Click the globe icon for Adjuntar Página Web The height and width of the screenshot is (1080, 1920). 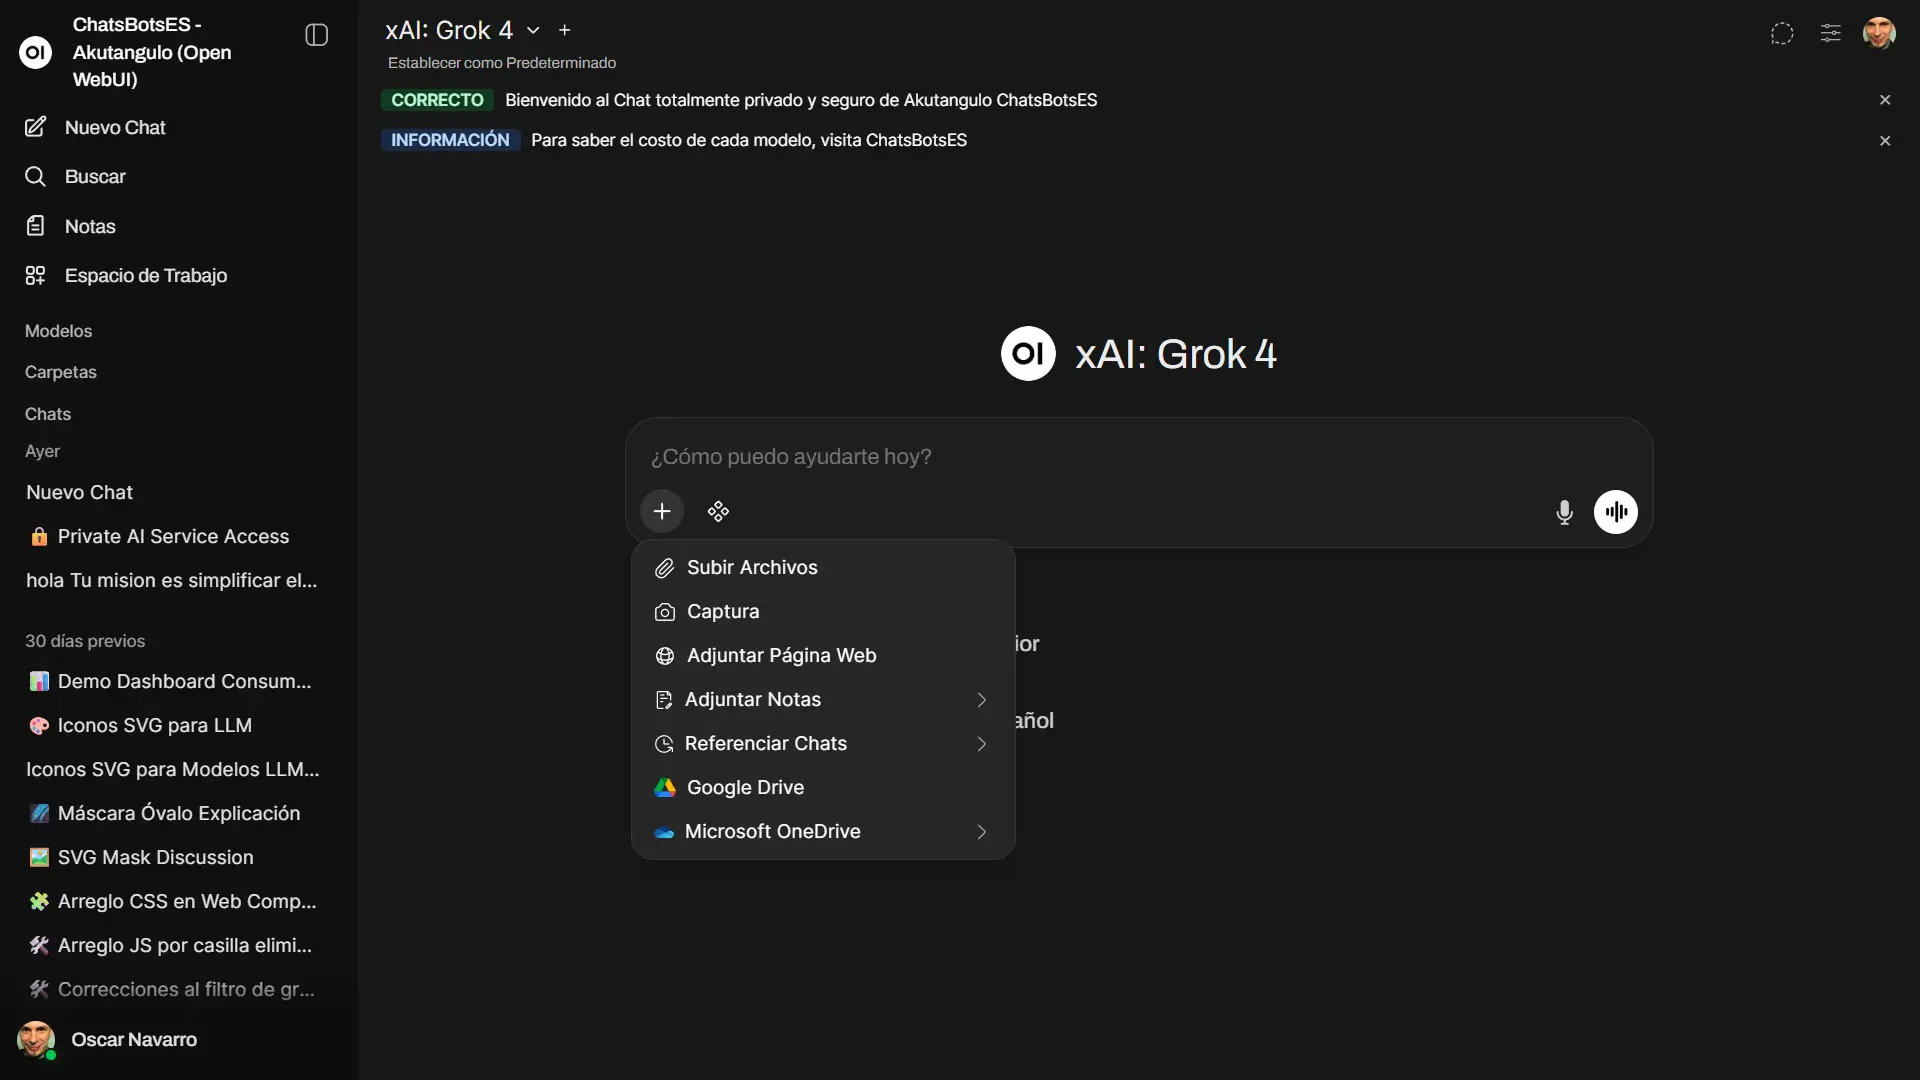point(664,656)
